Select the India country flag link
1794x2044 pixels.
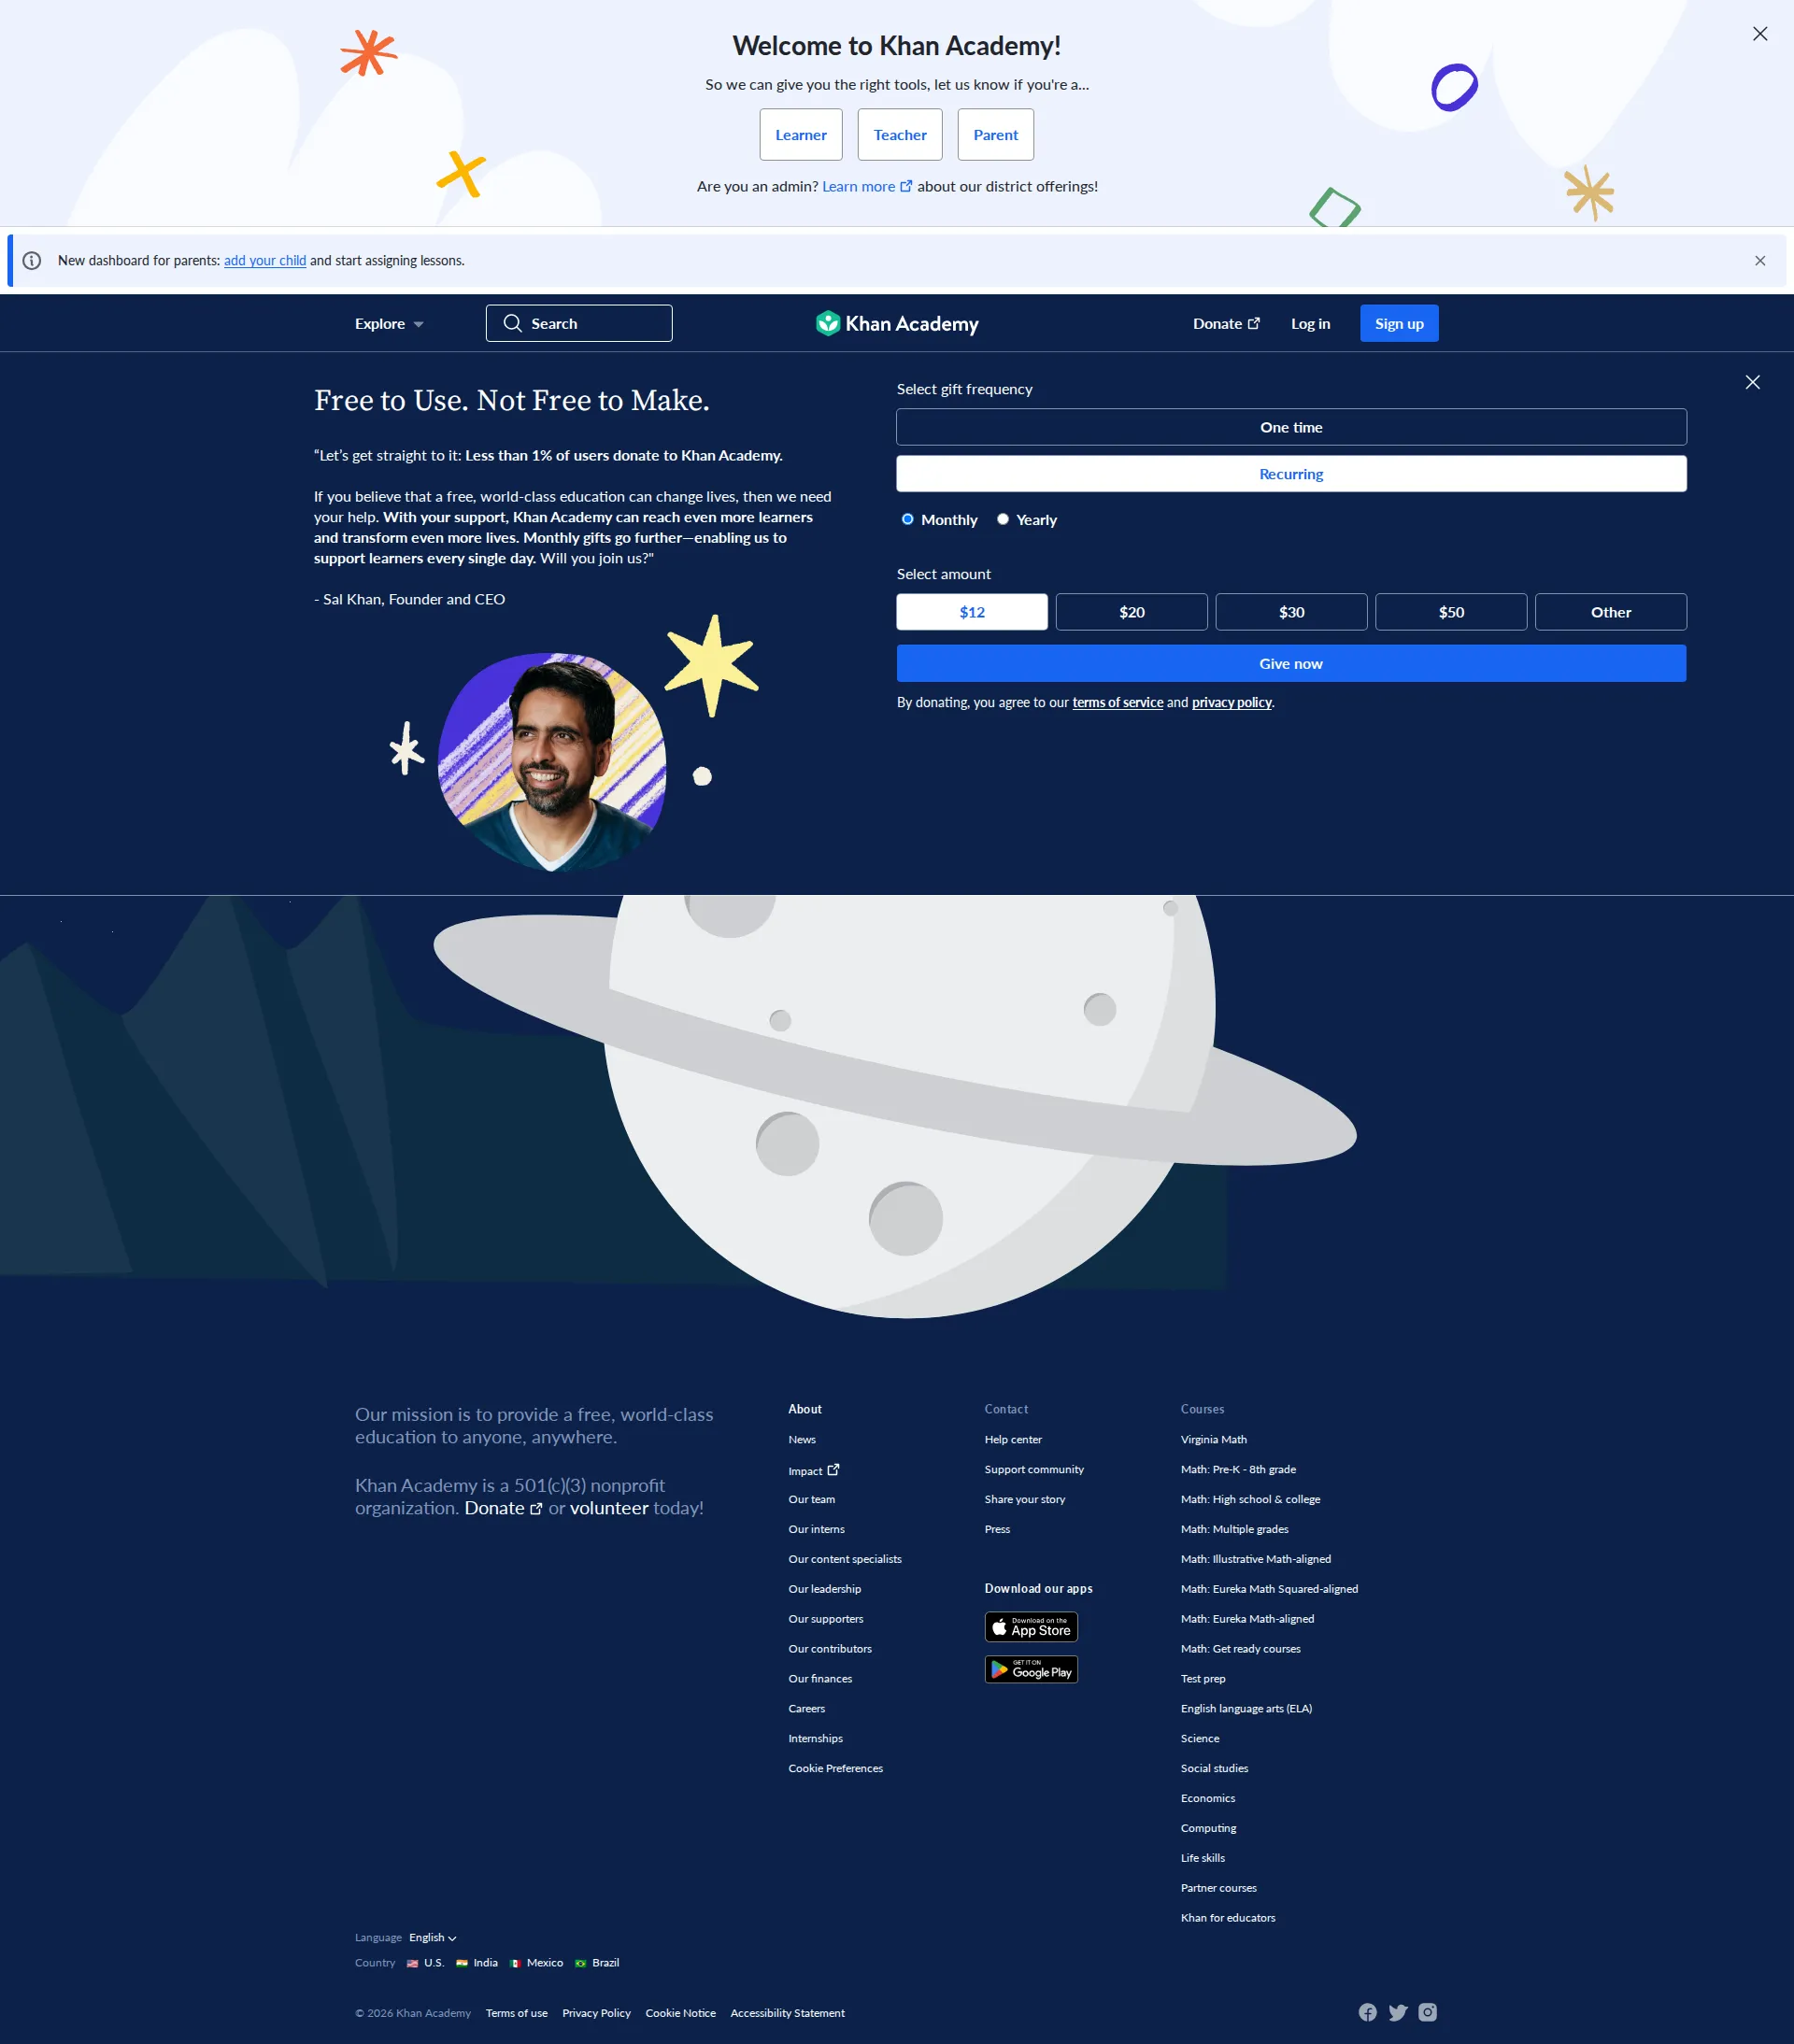tap(477, 1963)
